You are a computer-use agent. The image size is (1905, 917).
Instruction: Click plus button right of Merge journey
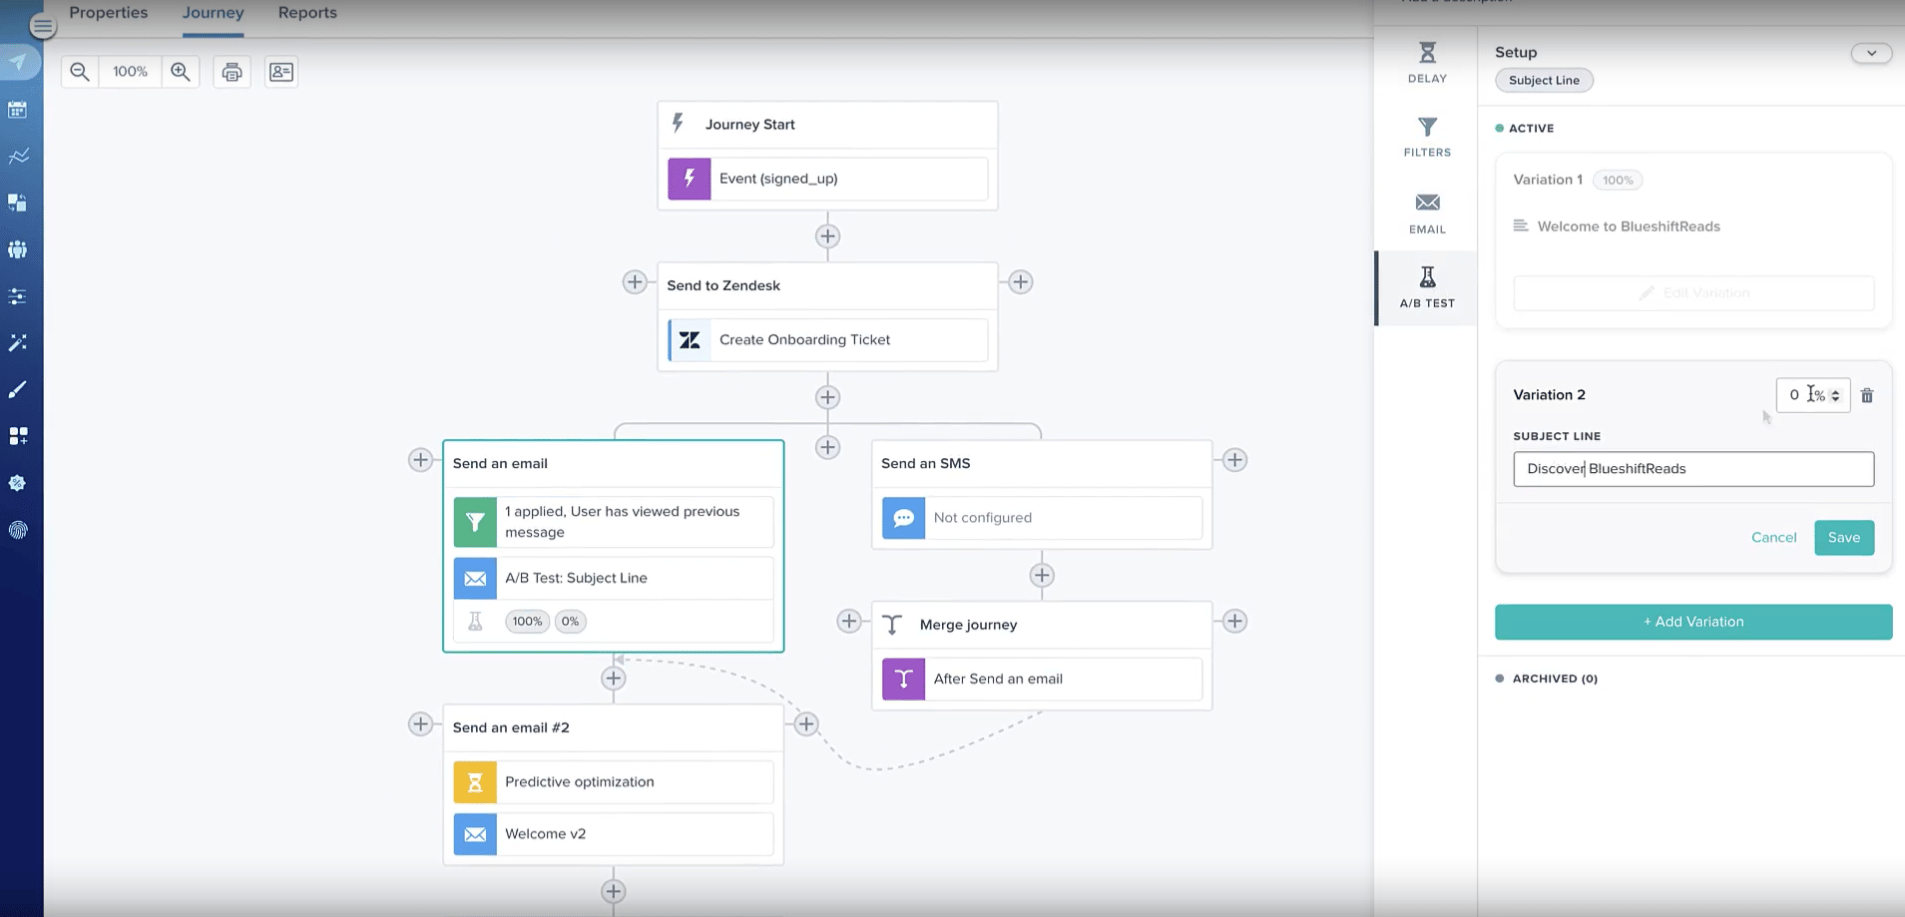click(x=1235, y=621)
